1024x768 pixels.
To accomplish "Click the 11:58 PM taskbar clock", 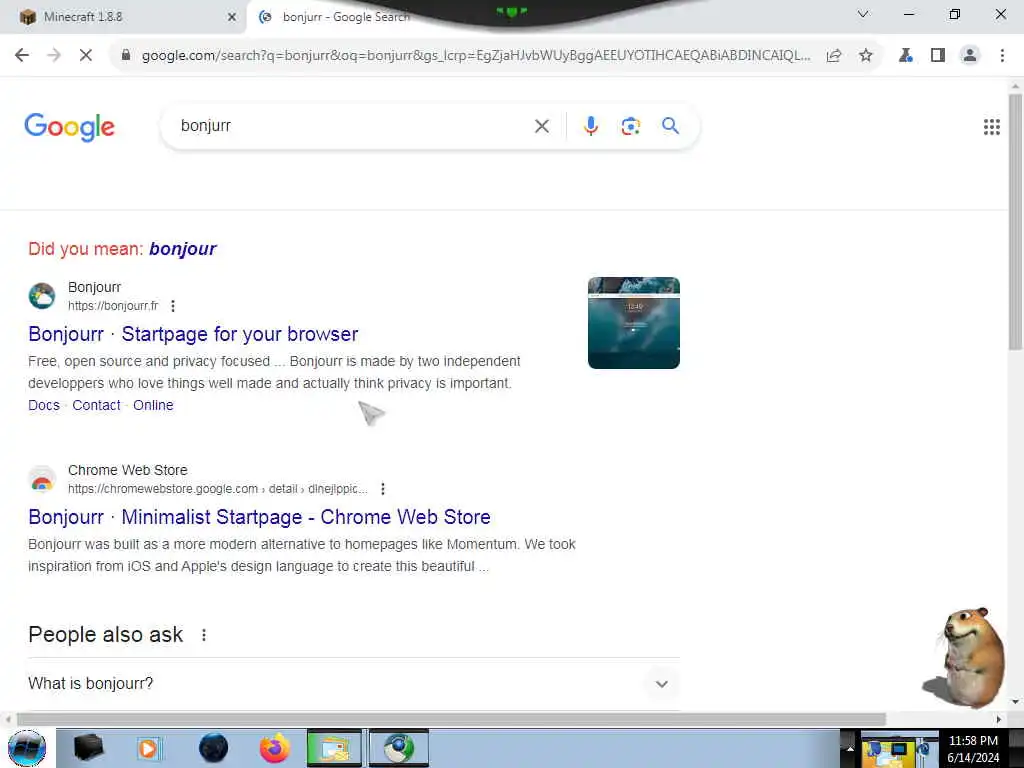I will tap(973, 741).
